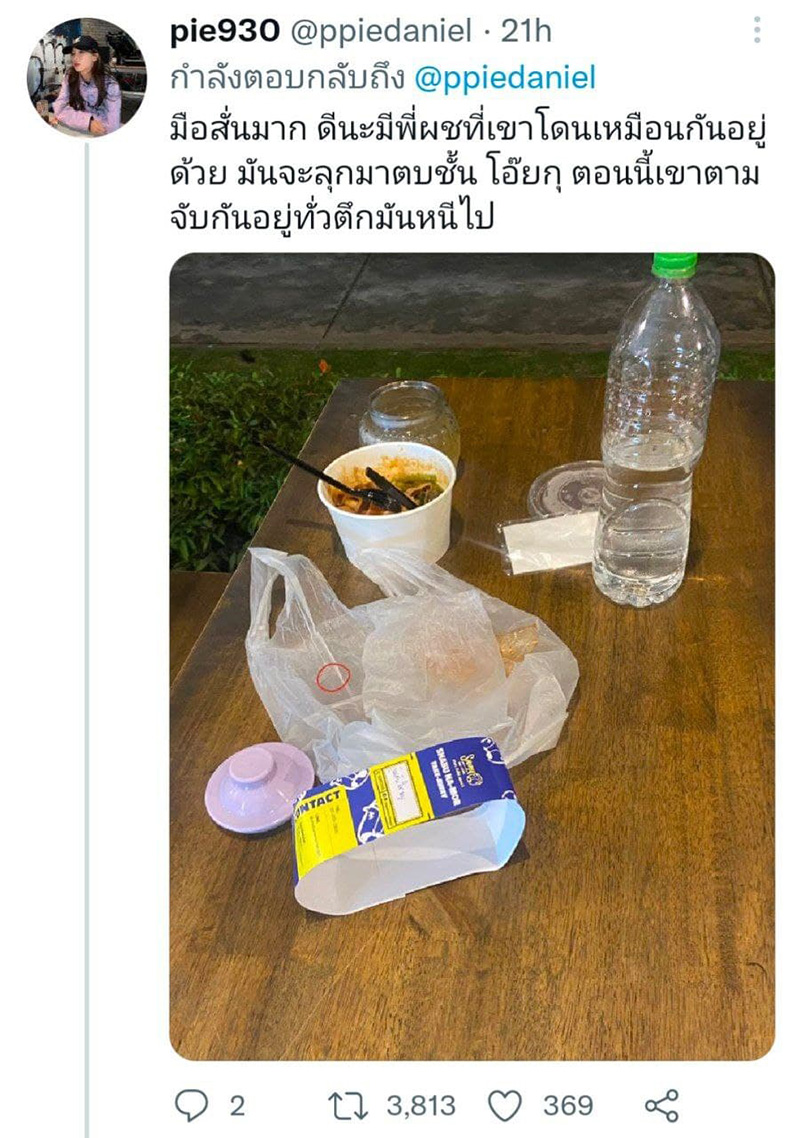Open the tweet's three-dot more options menu
The width and height of the screenshot is (800, 1138).
point(757,30)
